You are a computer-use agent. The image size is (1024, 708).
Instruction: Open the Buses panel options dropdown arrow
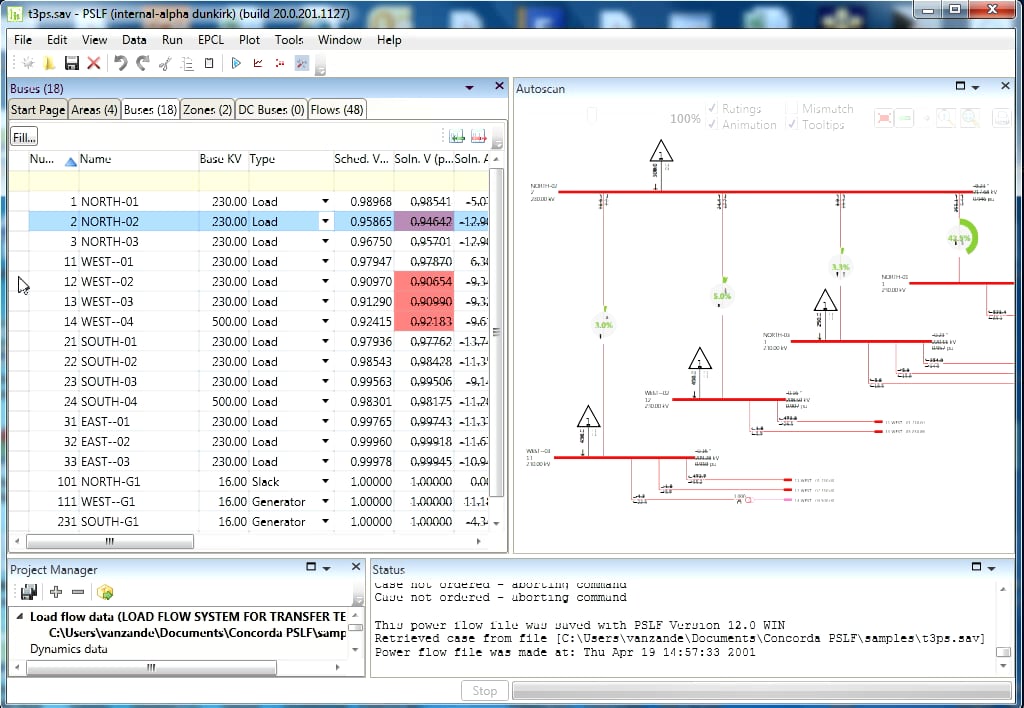(469, 88)
